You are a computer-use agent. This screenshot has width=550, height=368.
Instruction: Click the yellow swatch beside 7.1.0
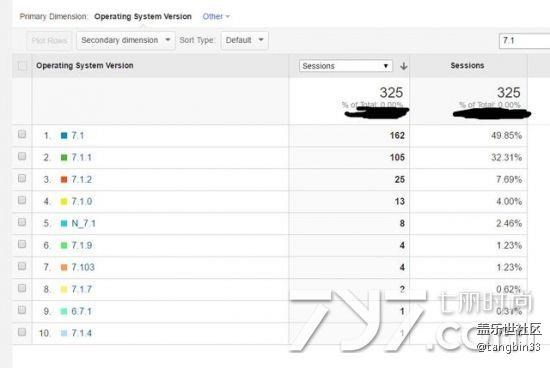click(x=64, y=201)
